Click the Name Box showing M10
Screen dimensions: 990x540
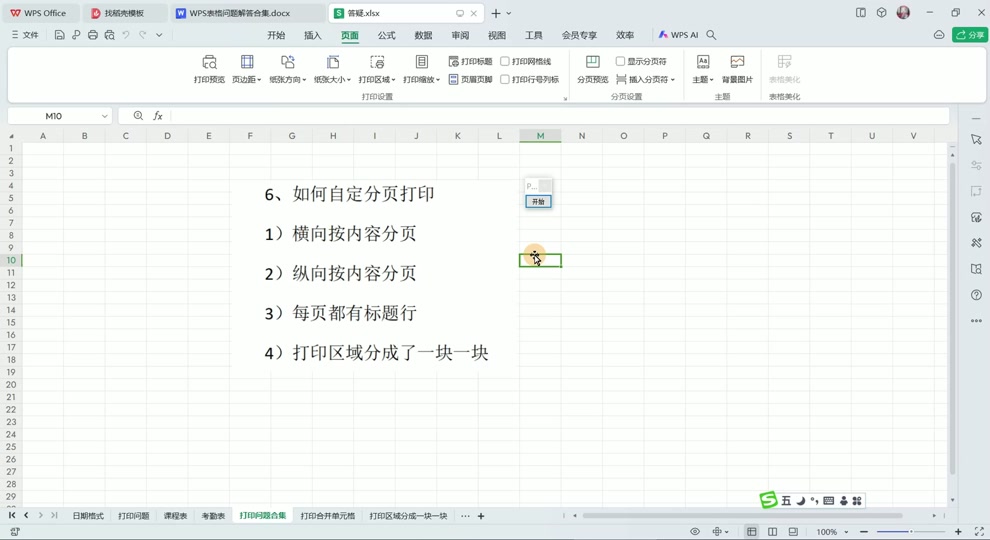point(54,116)
